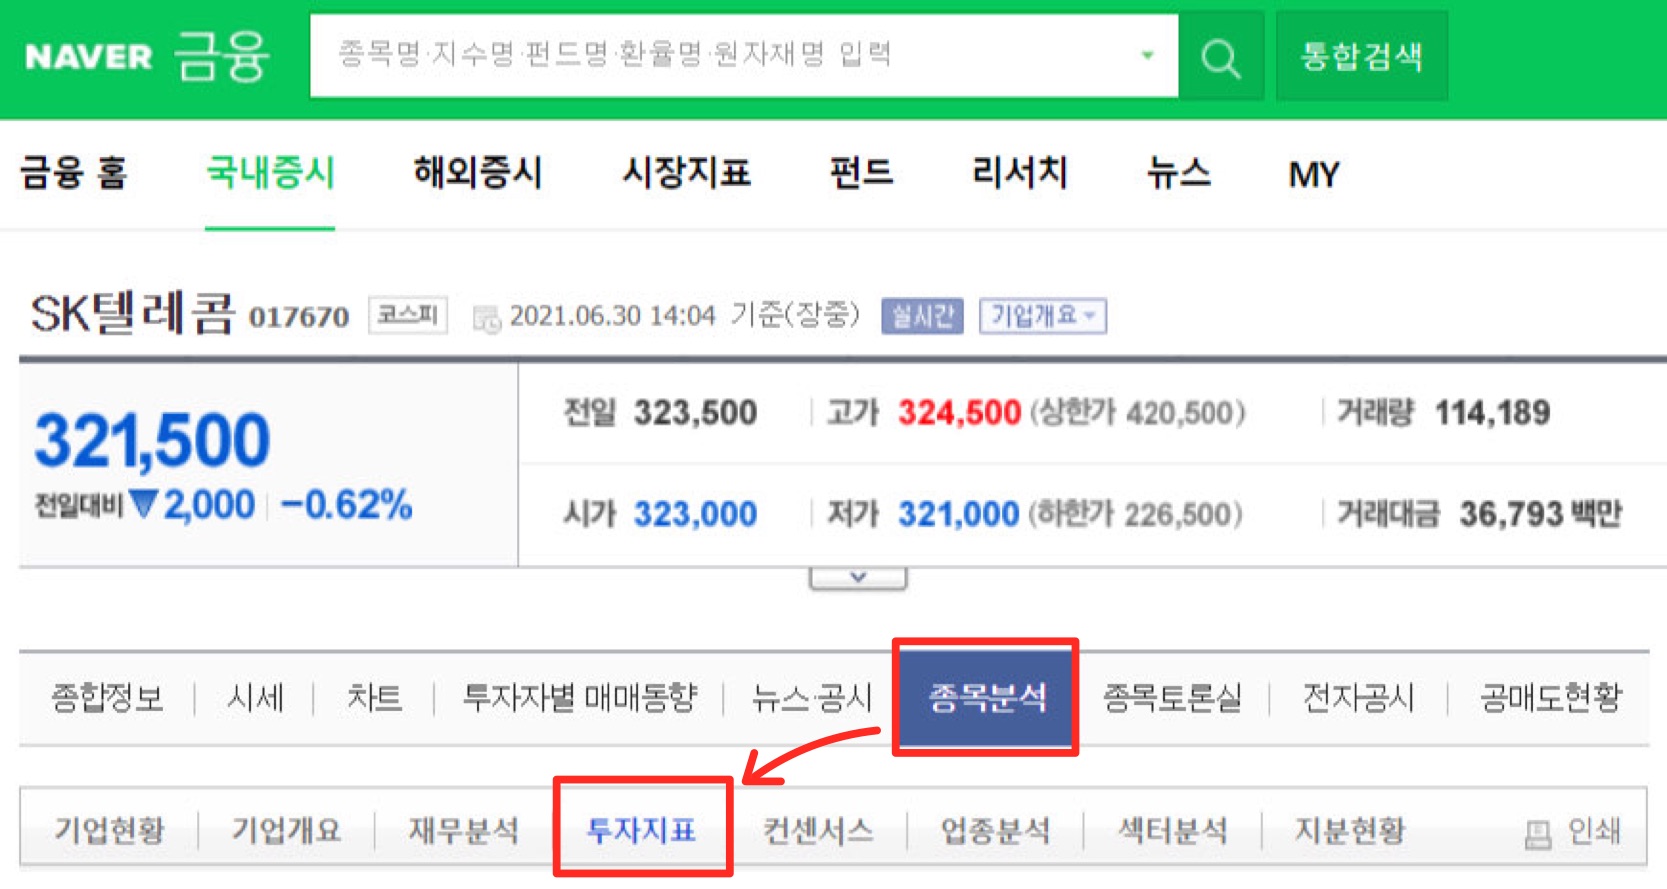Open the 투자지표 sub-tab
1667x889 pixels.
click(641, 830)
